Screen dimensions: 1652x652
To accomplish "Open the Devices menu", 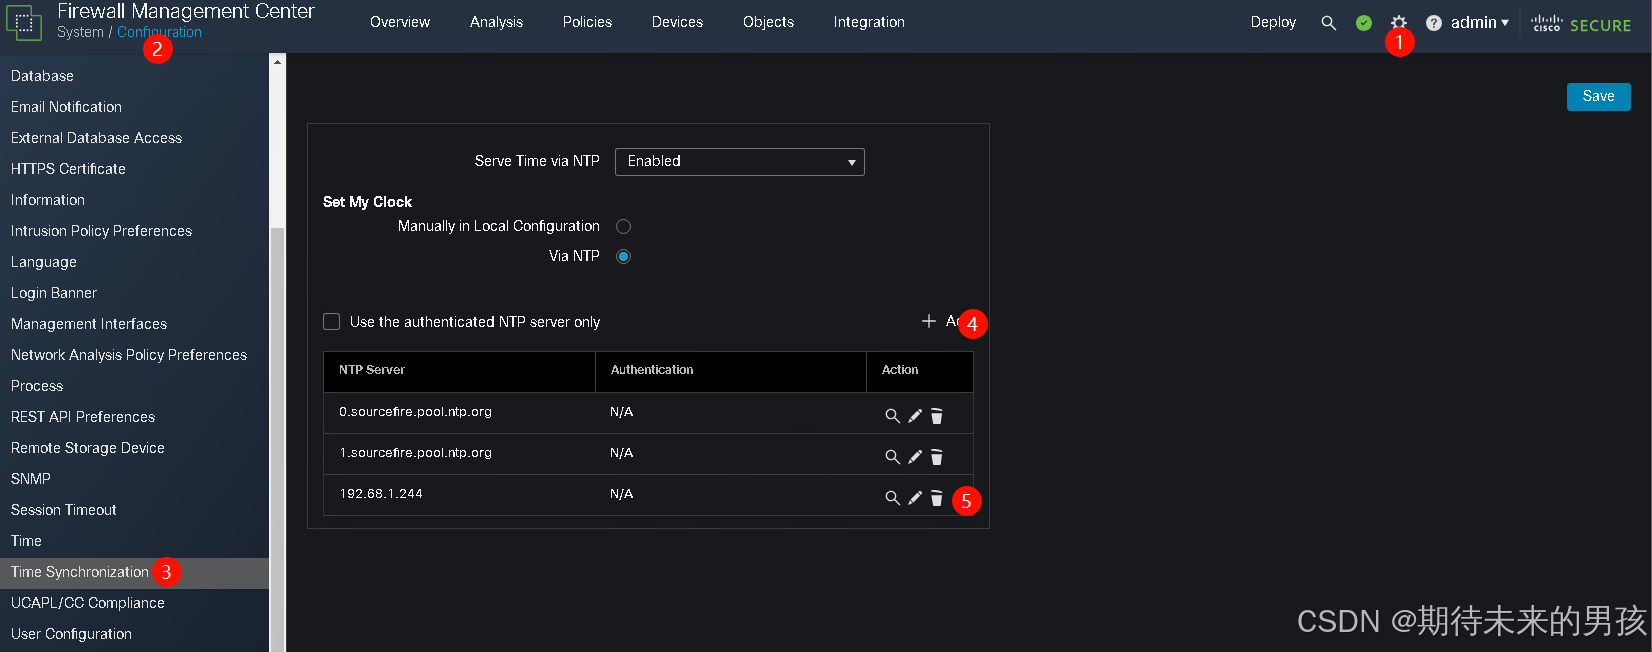I will [677, 22].
